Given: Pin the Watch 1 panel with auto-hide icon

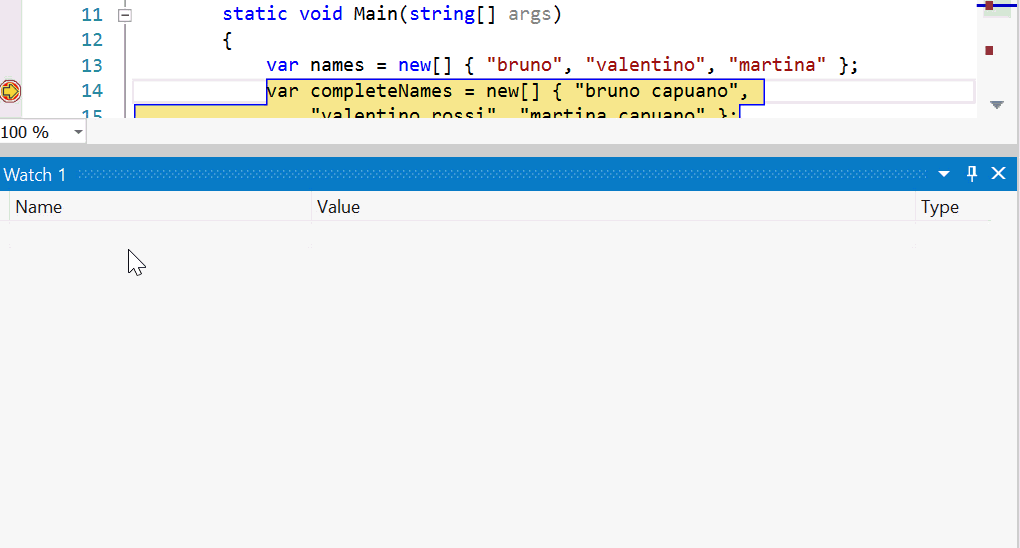Looking at the screenshot, I should coord(971,174).
